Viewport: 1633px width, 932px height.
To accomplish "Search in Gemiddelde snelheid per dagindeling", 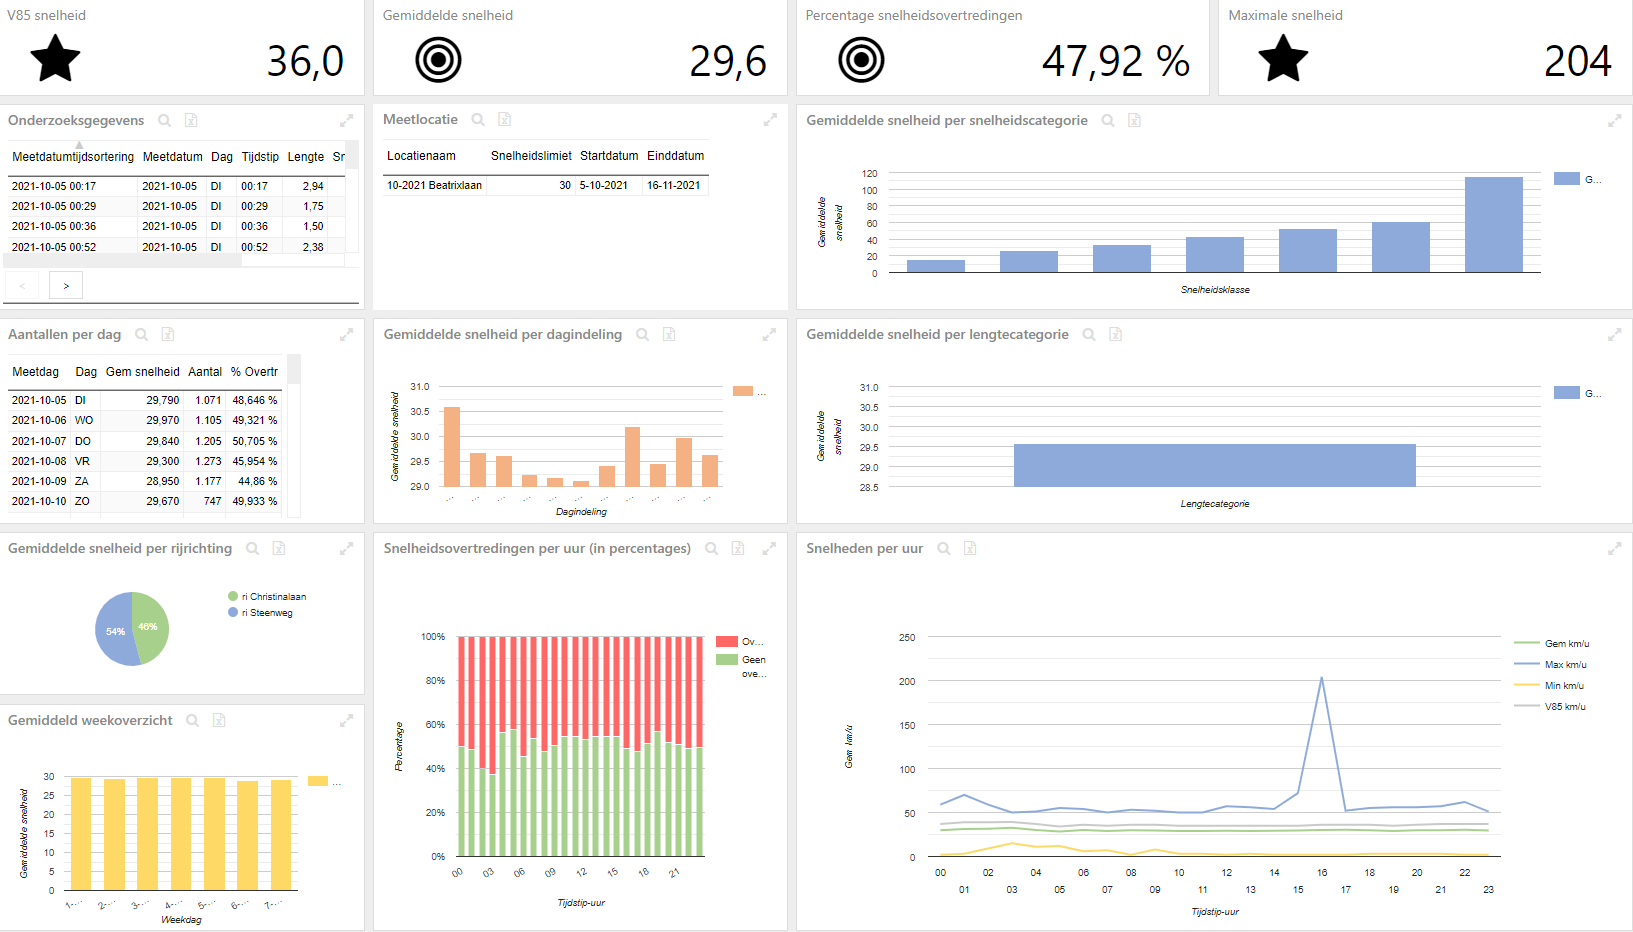I will (643, 334).
